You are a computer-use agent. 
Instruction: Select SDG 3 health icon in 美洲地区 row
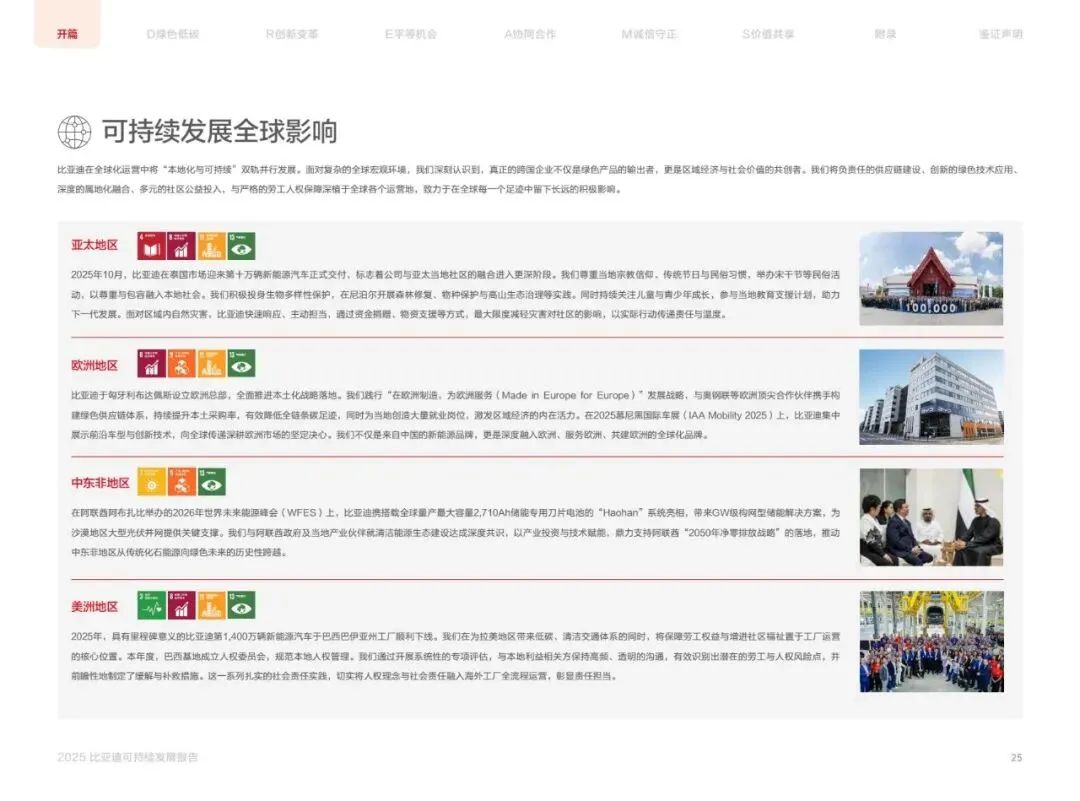[x=152, y=605]
